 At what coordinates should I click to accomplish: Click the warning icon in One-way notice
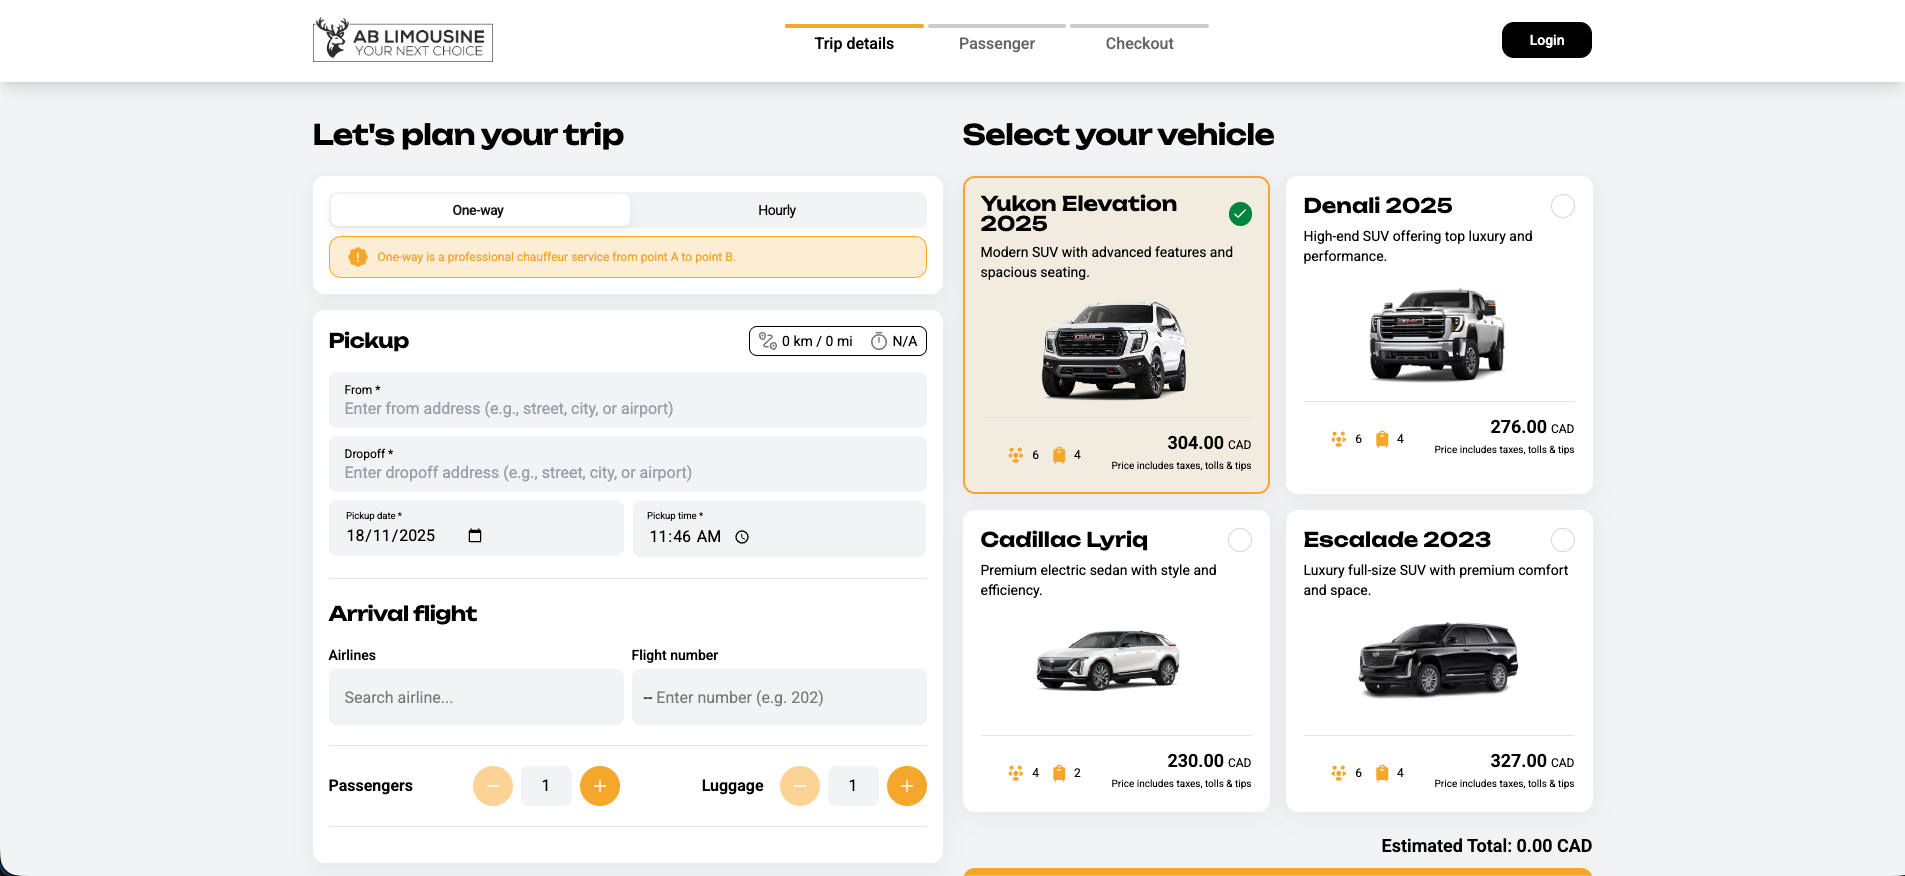coord(358,257)
